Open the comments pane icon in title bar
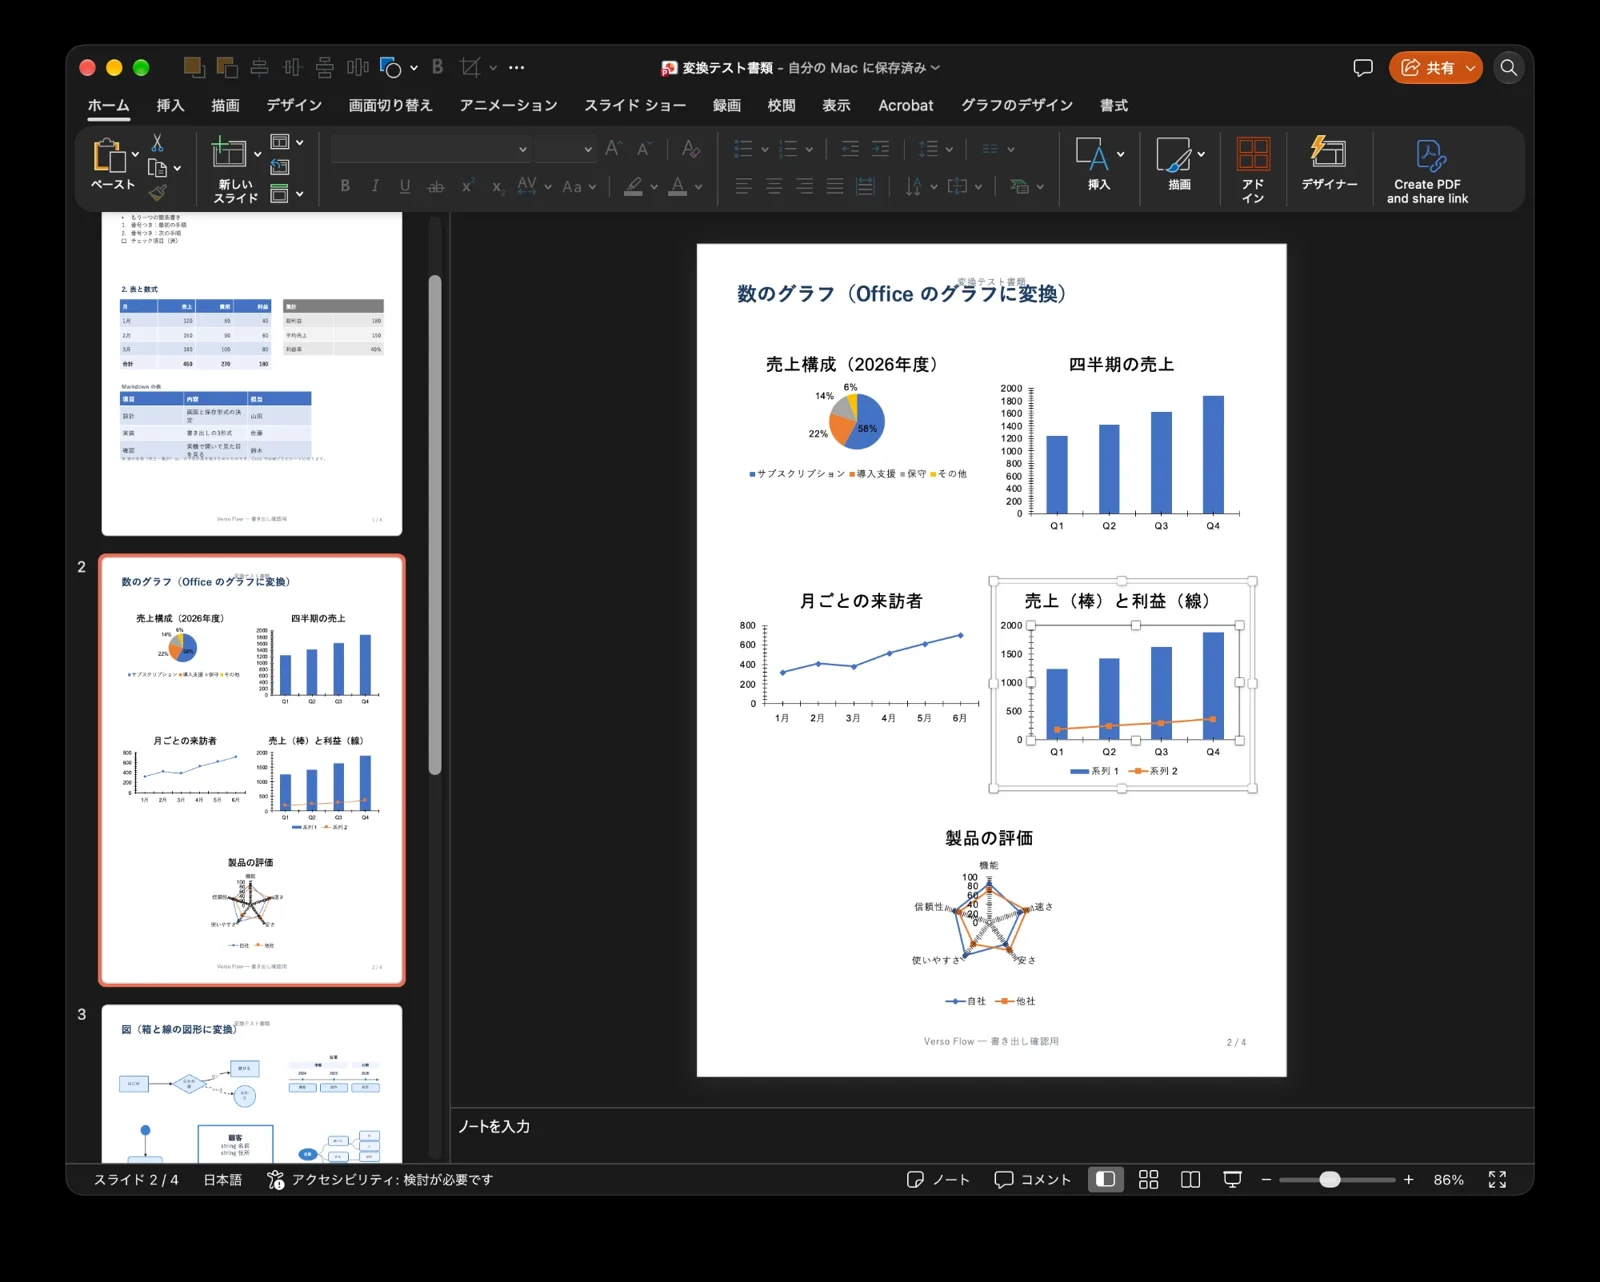The height and width of the screenshot is (1282, 1600). (x=1362, y=68)
